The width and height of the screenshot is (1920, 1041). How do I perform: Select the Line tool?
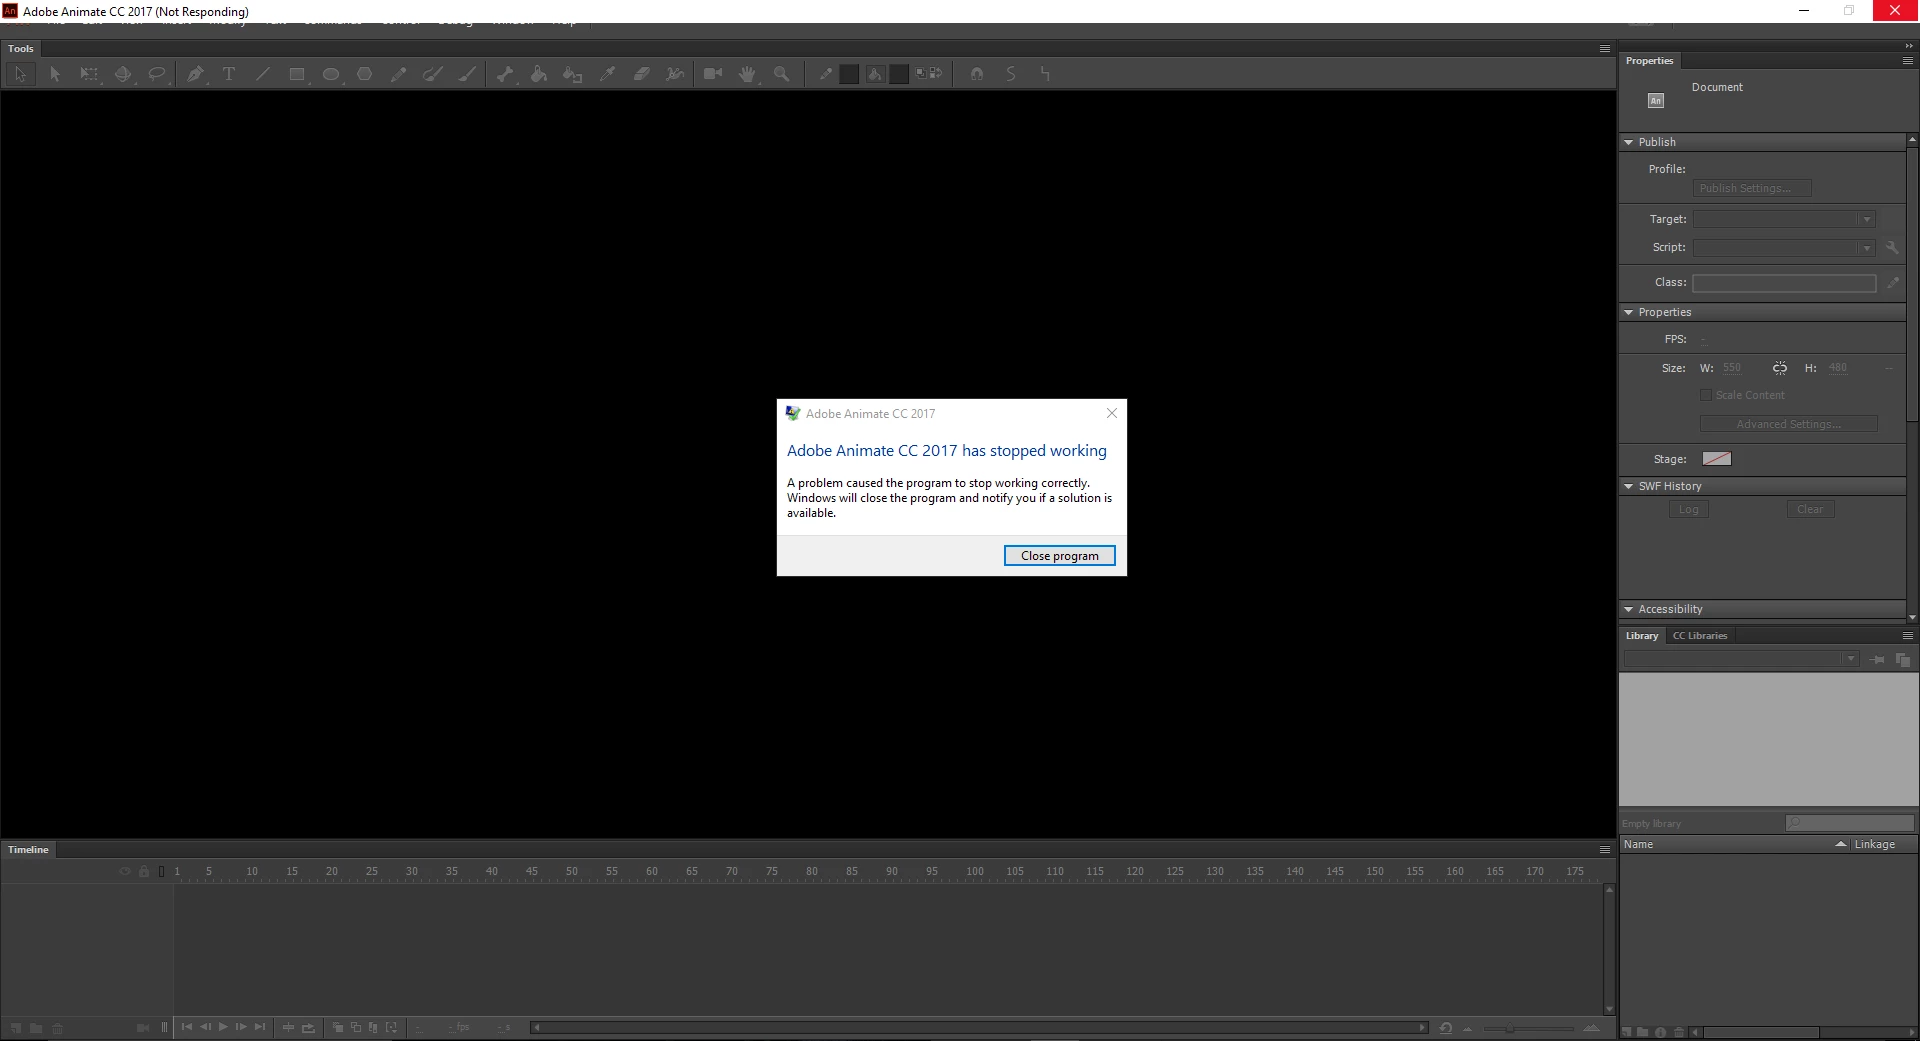(263, 74)
